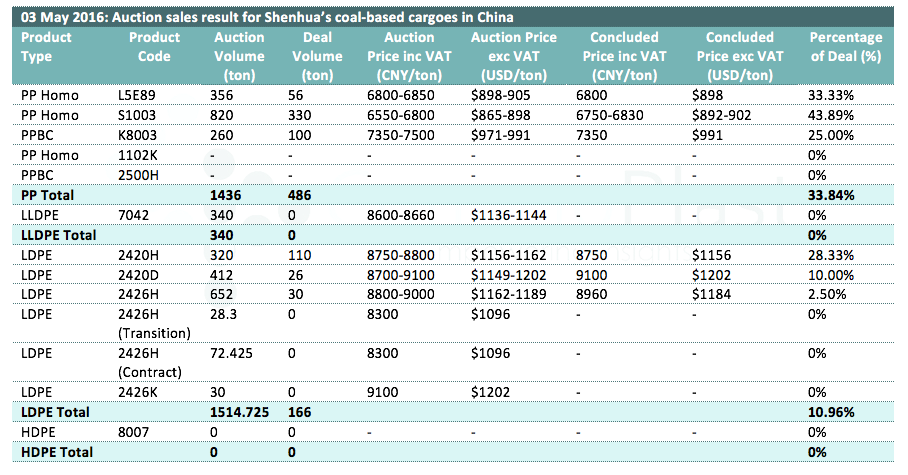This screenshot has width=908, height=475.
Task: Select auction volume '412'
Action: (222, 275)
